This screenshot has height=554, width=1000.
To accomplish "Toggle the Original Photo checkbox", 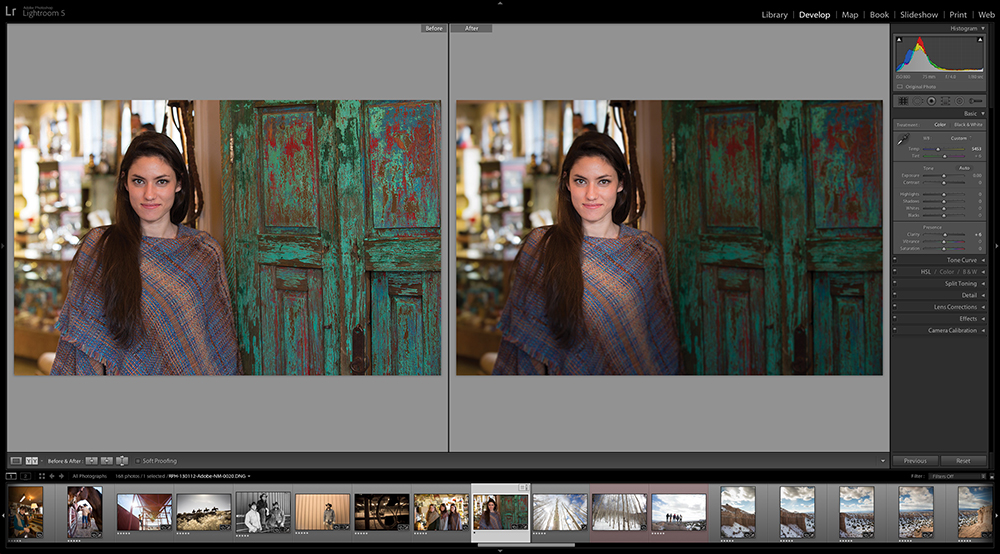I will coord(900,87).
